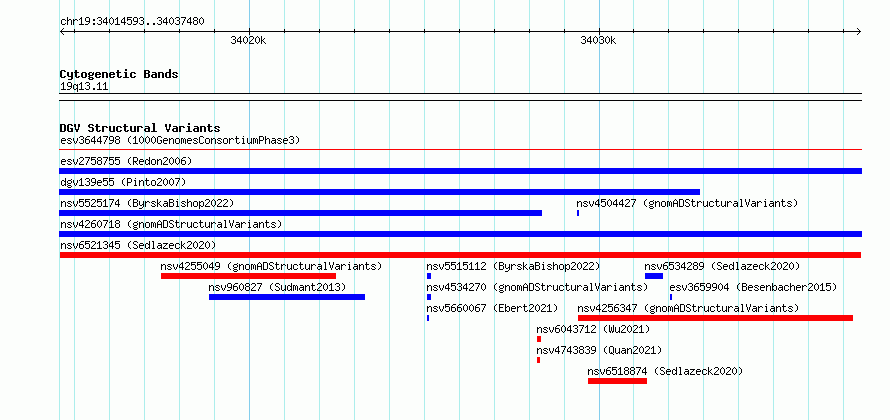Click blue bar under nsv4260718 label

click(460, 234)
